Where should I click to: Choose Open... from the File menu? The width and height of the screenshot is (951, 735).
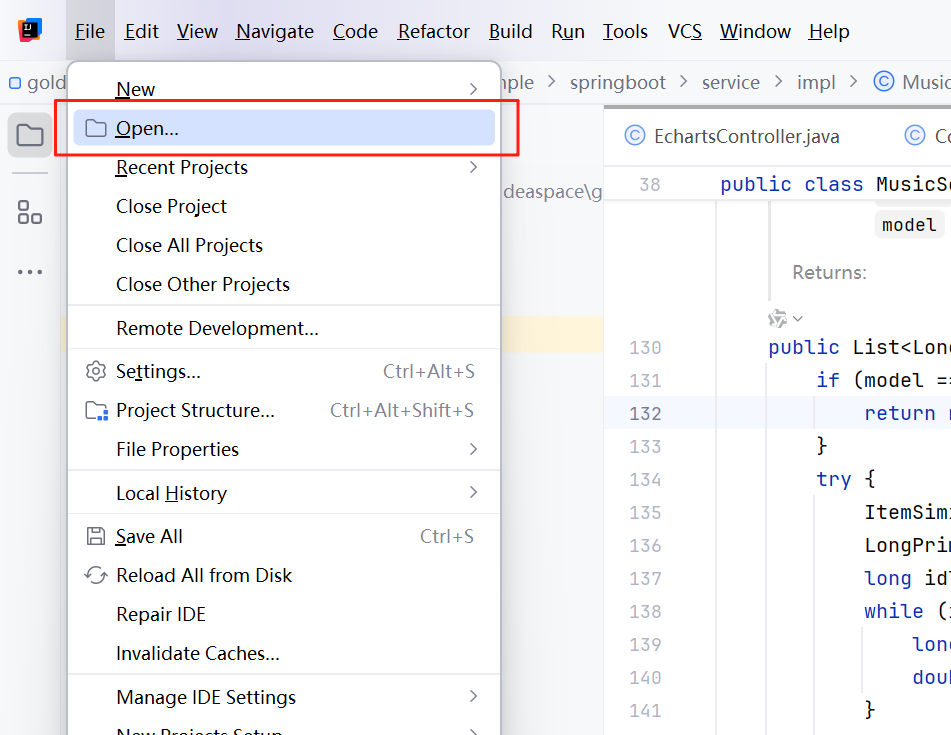pyautogui.click(x=147, y=128)
